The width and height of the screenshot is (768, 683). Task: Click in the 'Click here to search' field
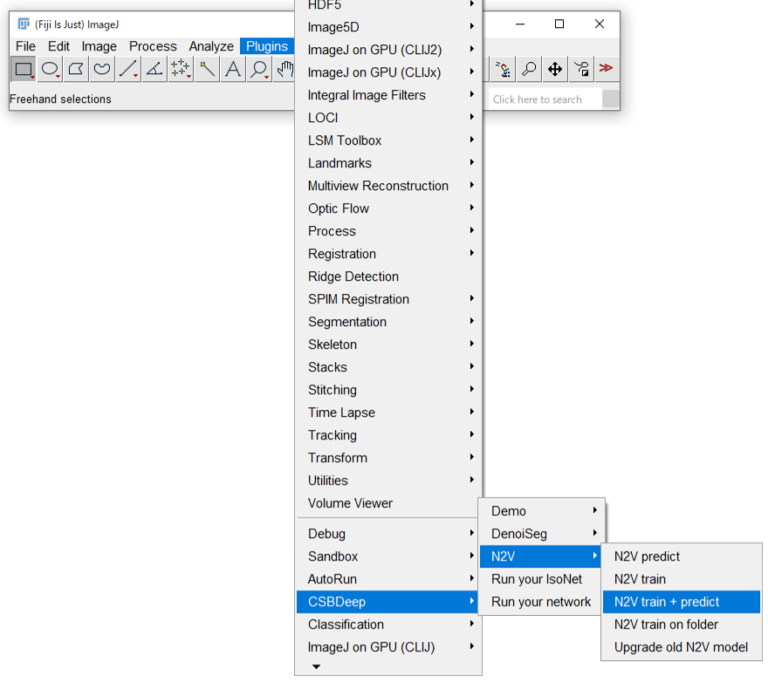coord(545,99)
